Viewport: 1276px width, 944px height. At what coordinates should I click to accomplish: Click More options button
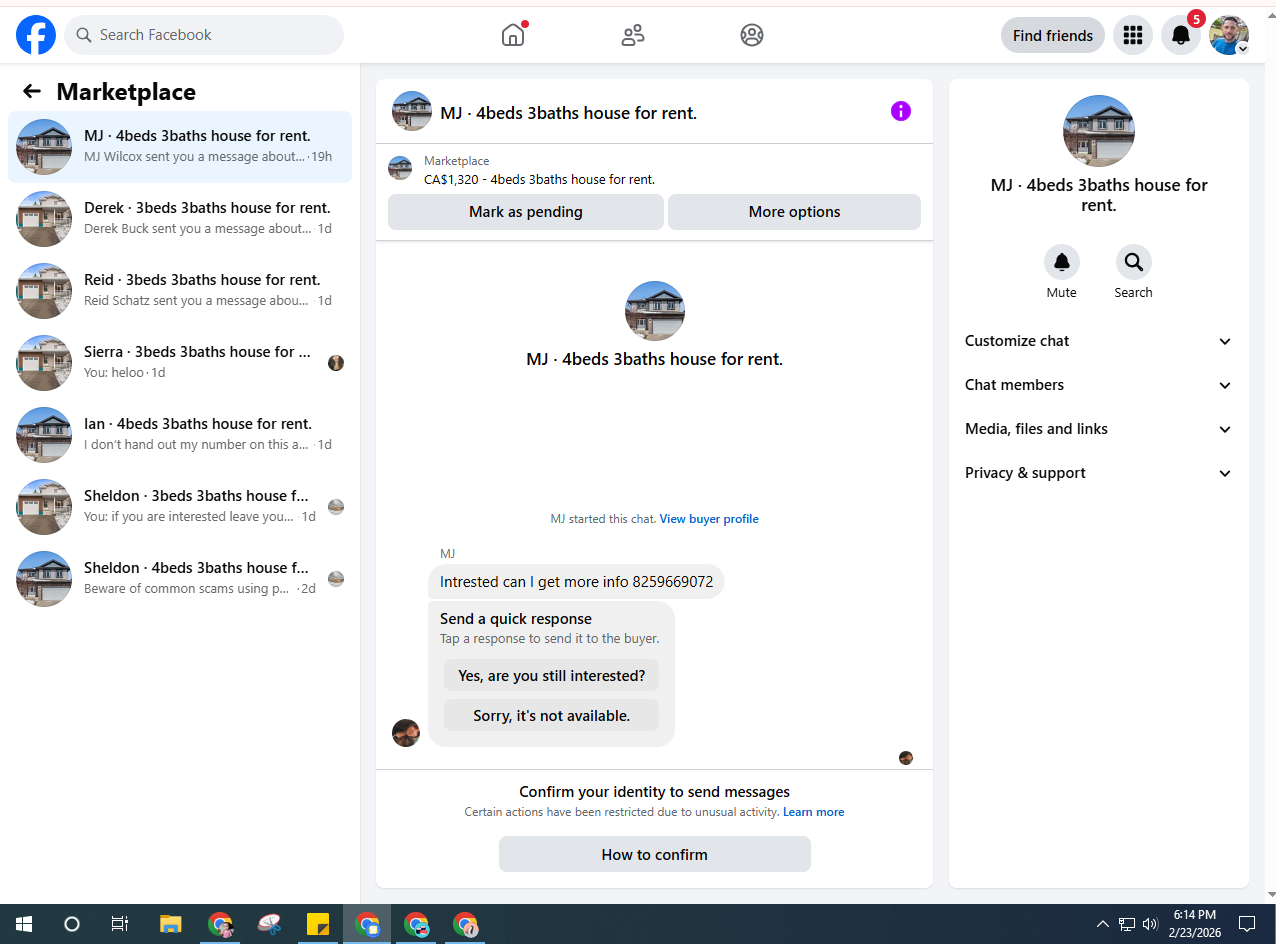794,212
